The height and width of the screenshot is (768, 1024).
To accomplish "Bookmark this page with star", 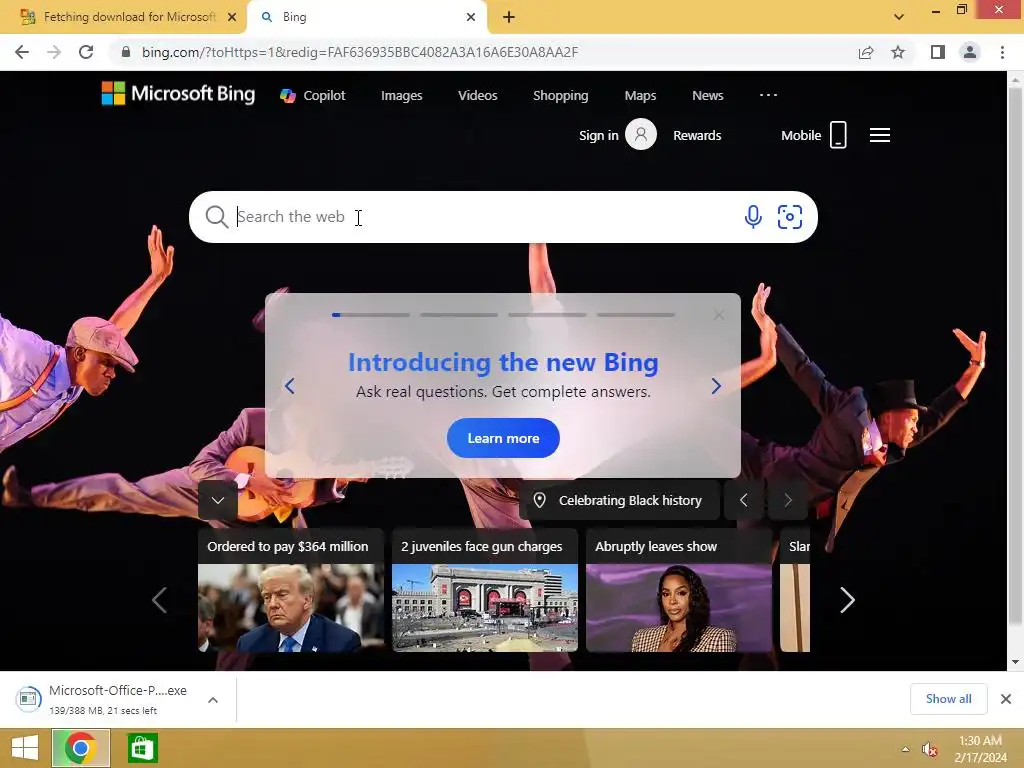I will click(898, 52).
